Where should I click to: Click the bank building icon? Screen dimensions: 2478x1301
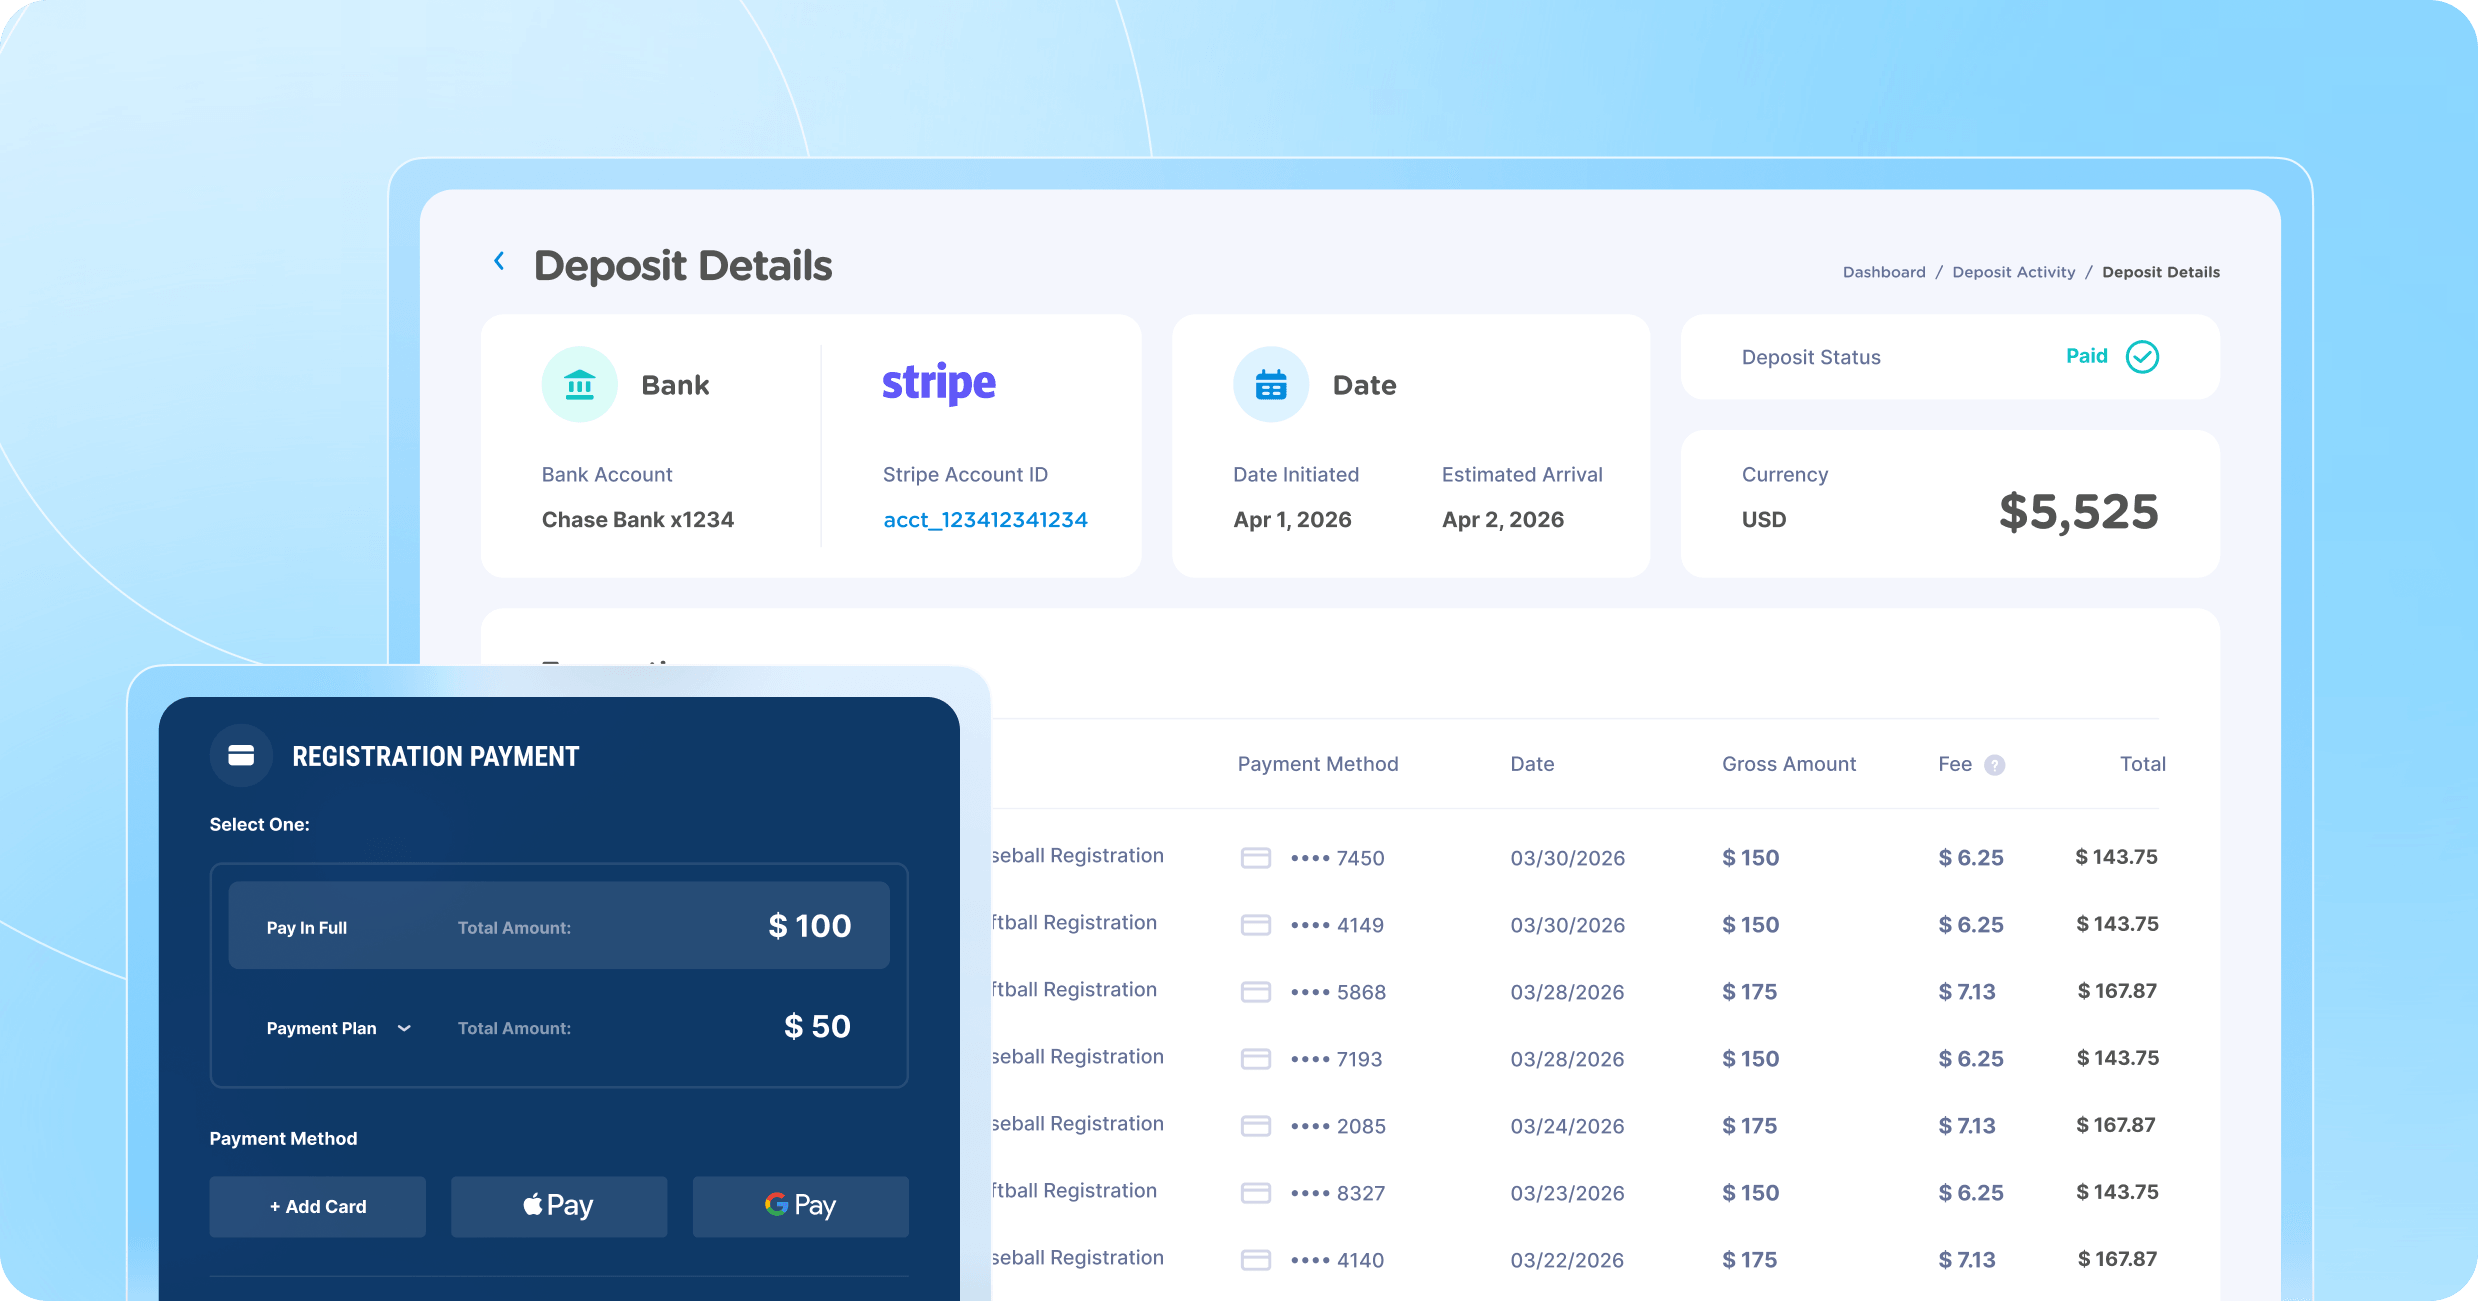click(x=579, y=385)
